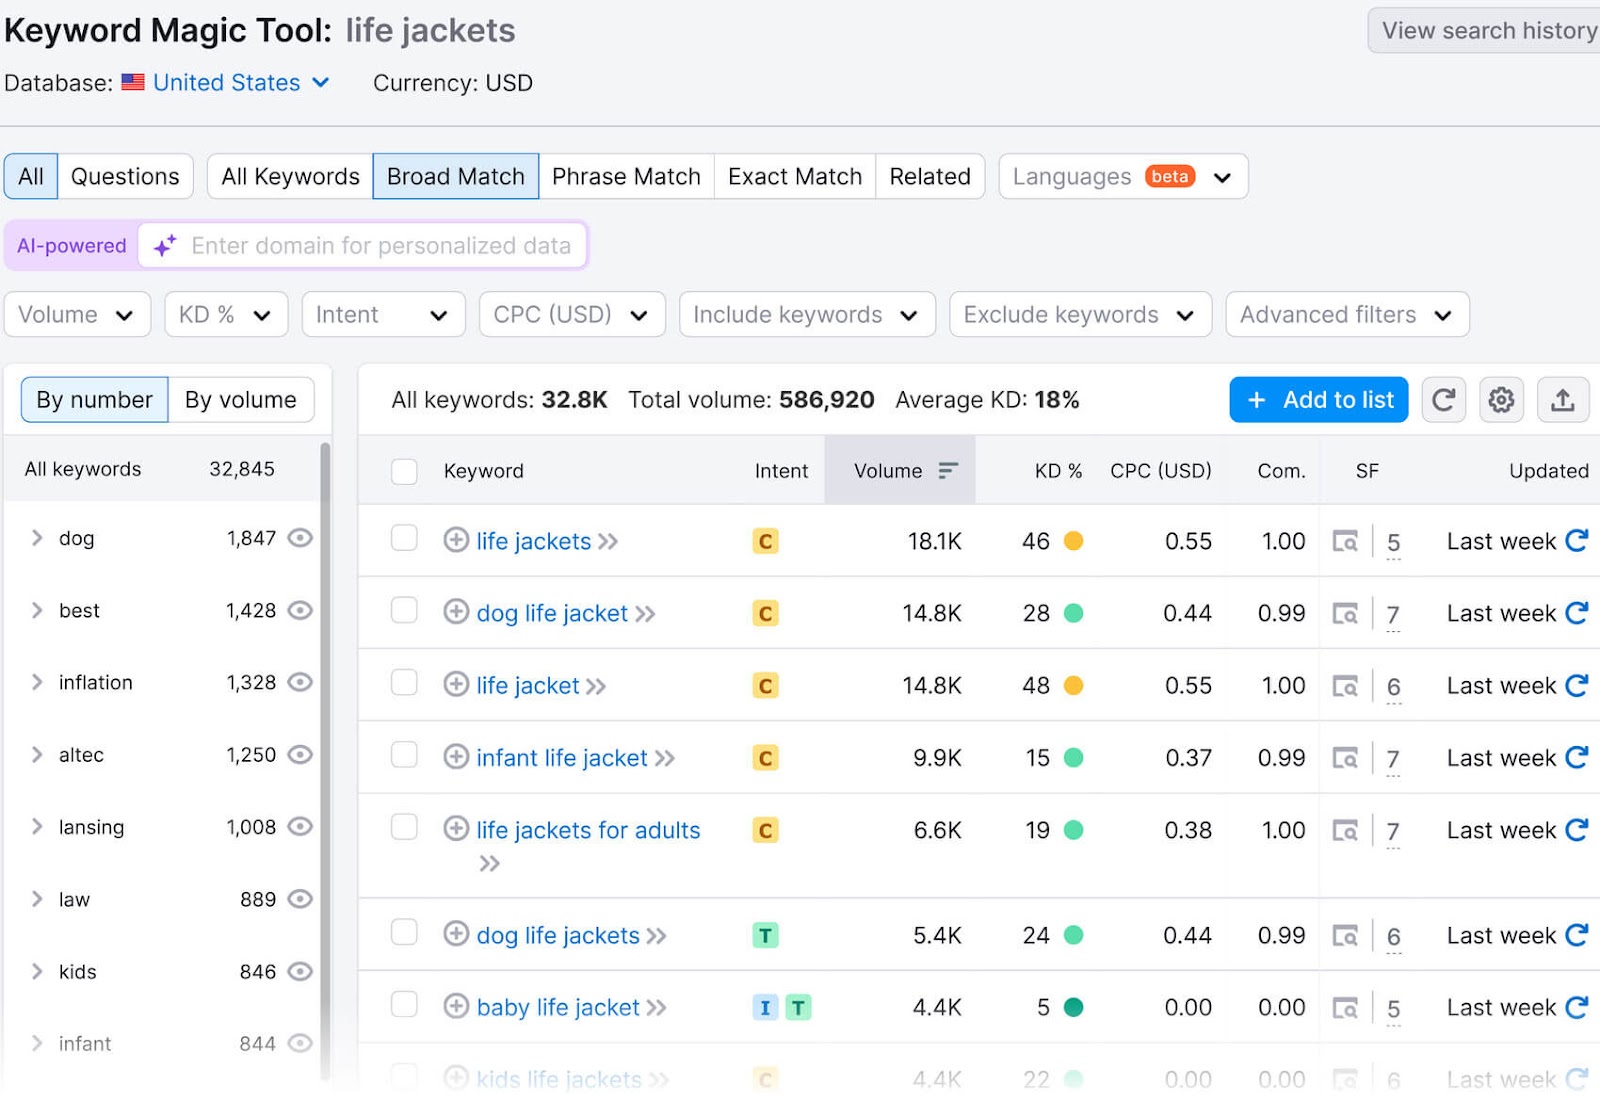Add 'dog life jackets' via plus icon

click(x=456, y=934)
